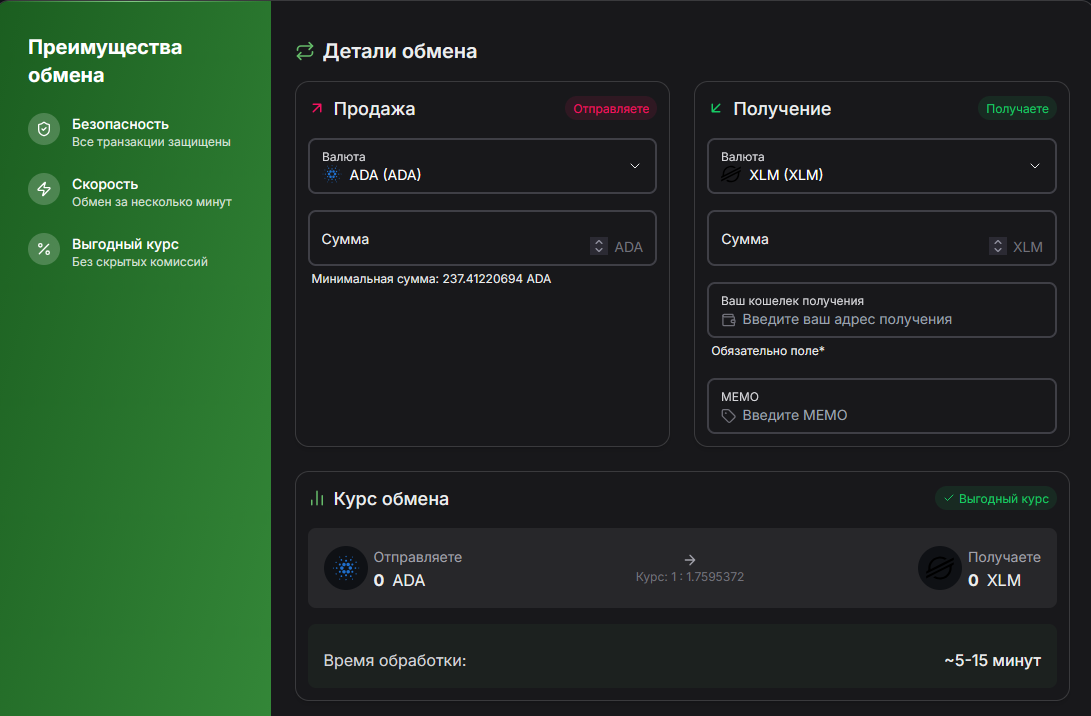
Task: Click the shield icon next to Безопасность
Action: (x=44, y=129)
